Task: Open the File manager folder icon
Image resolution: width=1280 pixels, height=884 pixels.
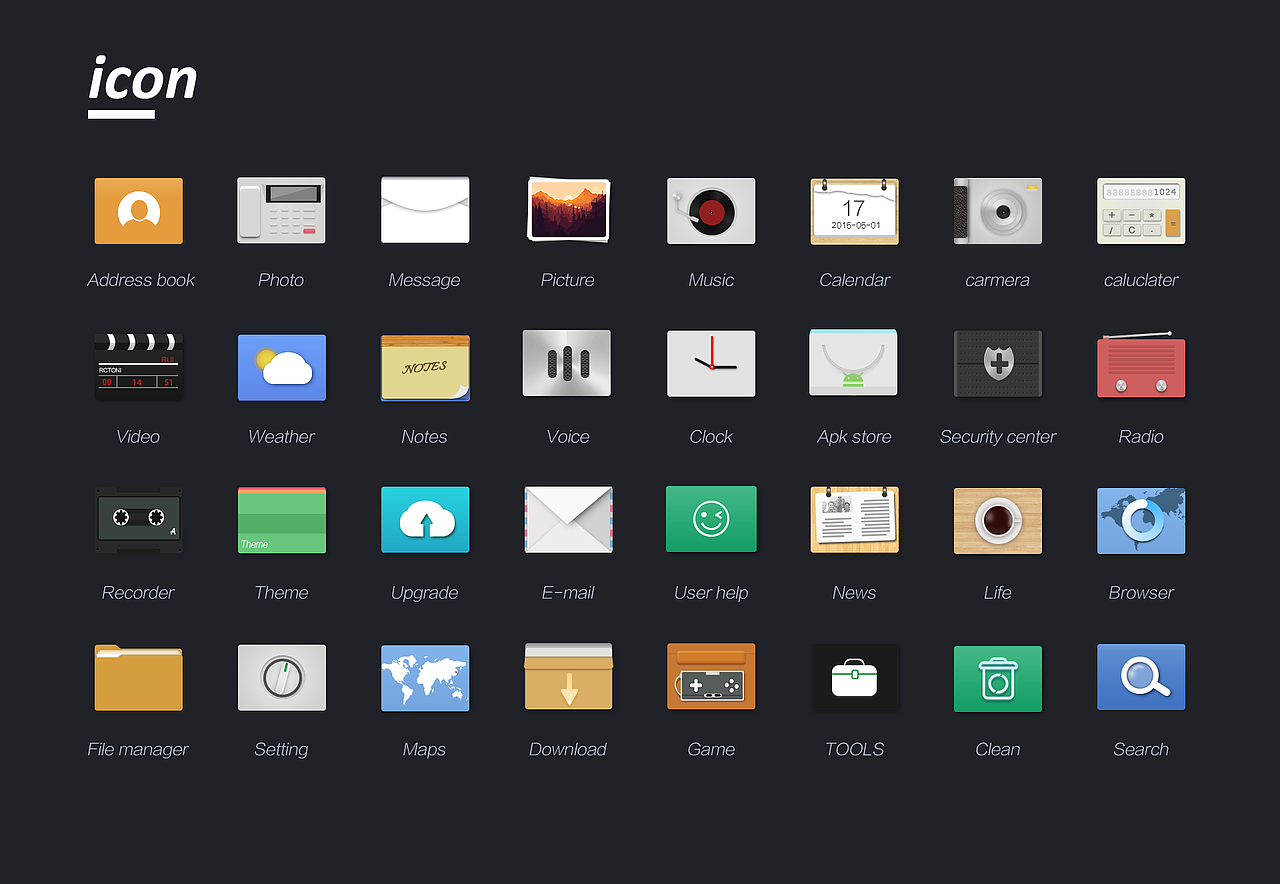Action: (139, 677)
